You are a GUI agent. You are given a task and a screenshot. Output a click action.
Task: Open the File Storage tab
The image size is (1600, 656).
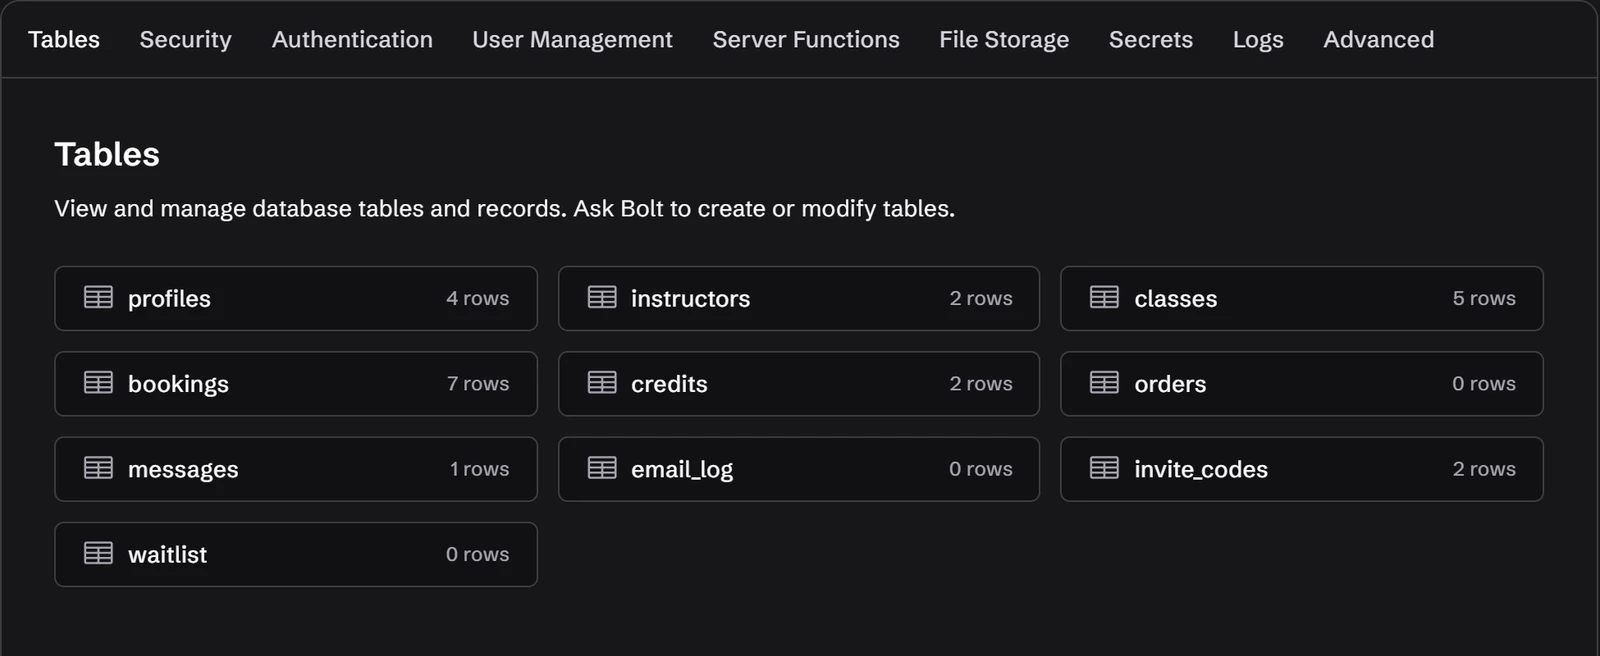coord(1004,40)
